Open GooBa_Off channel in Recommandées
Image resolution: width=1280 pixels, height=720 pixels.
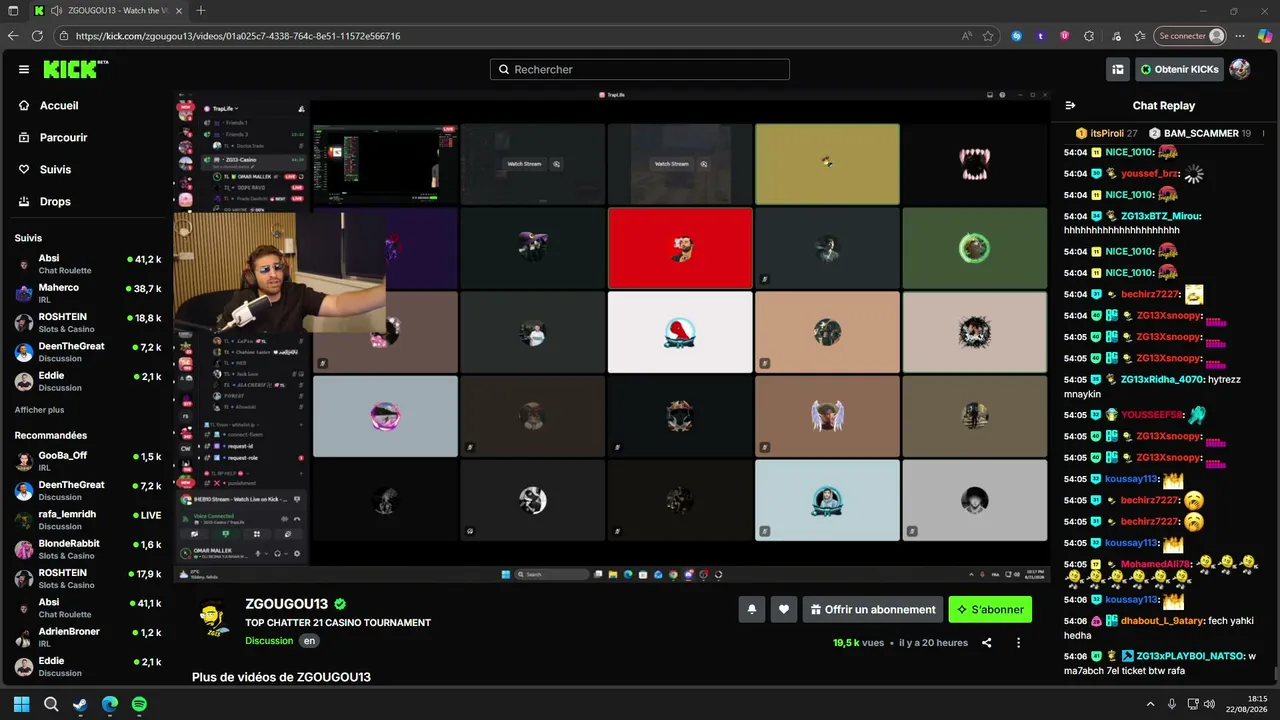pyautogui.click(x=87, y=461)
